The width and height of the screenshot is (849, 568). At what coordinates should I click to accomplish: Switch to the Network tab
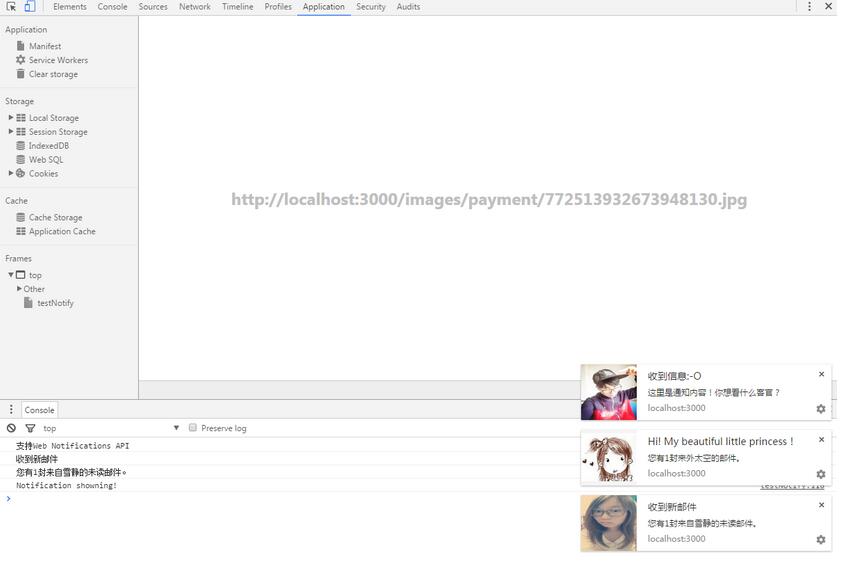(194, 7)
